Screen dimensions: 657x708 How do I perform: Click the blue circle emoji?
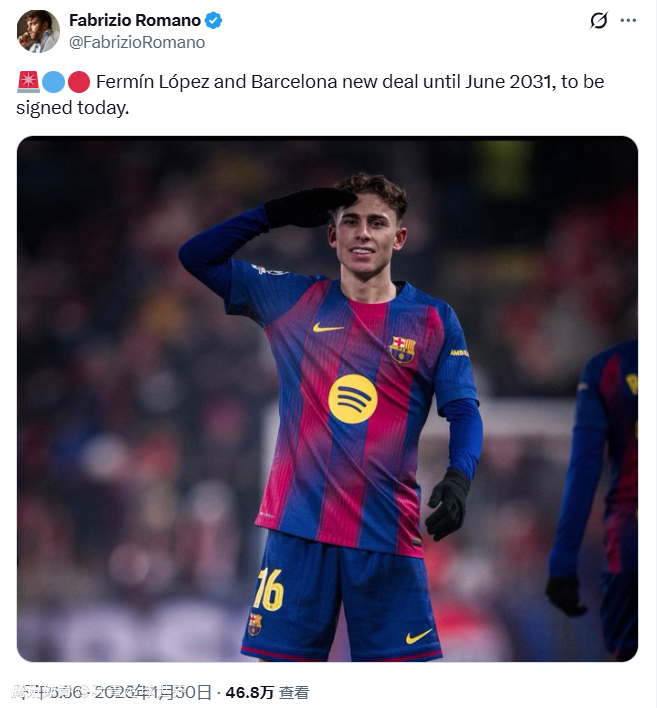pyautogui.click(x=54, y=82)
